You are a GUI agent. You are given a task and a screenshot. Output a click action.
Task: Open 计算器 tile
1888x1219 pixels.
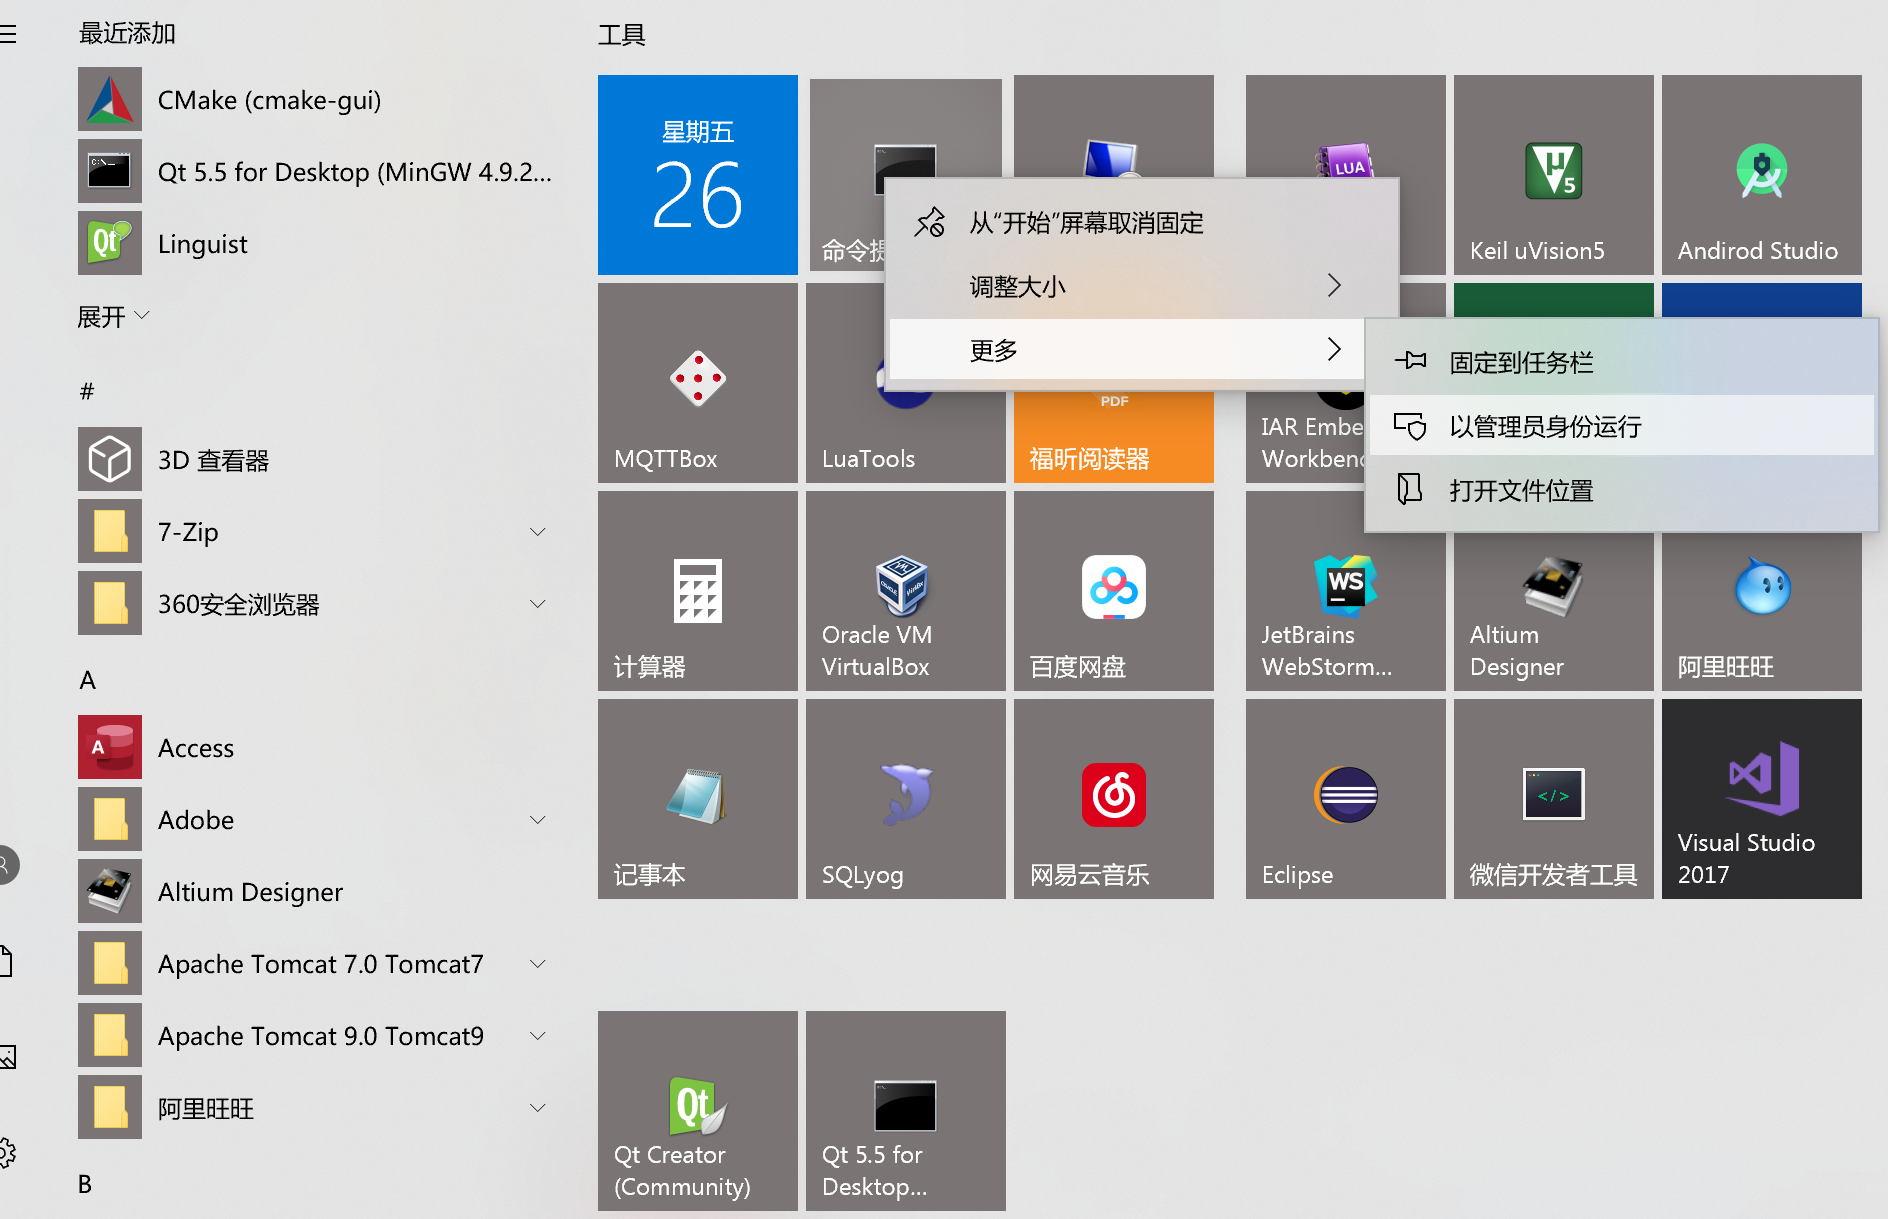[x=698, y=591]
